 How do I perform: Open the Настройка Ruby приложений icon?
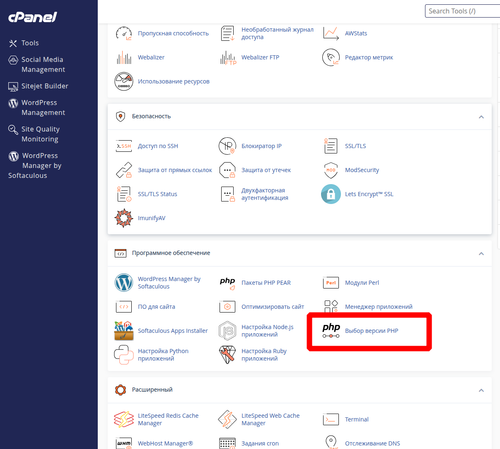(228, 355)
